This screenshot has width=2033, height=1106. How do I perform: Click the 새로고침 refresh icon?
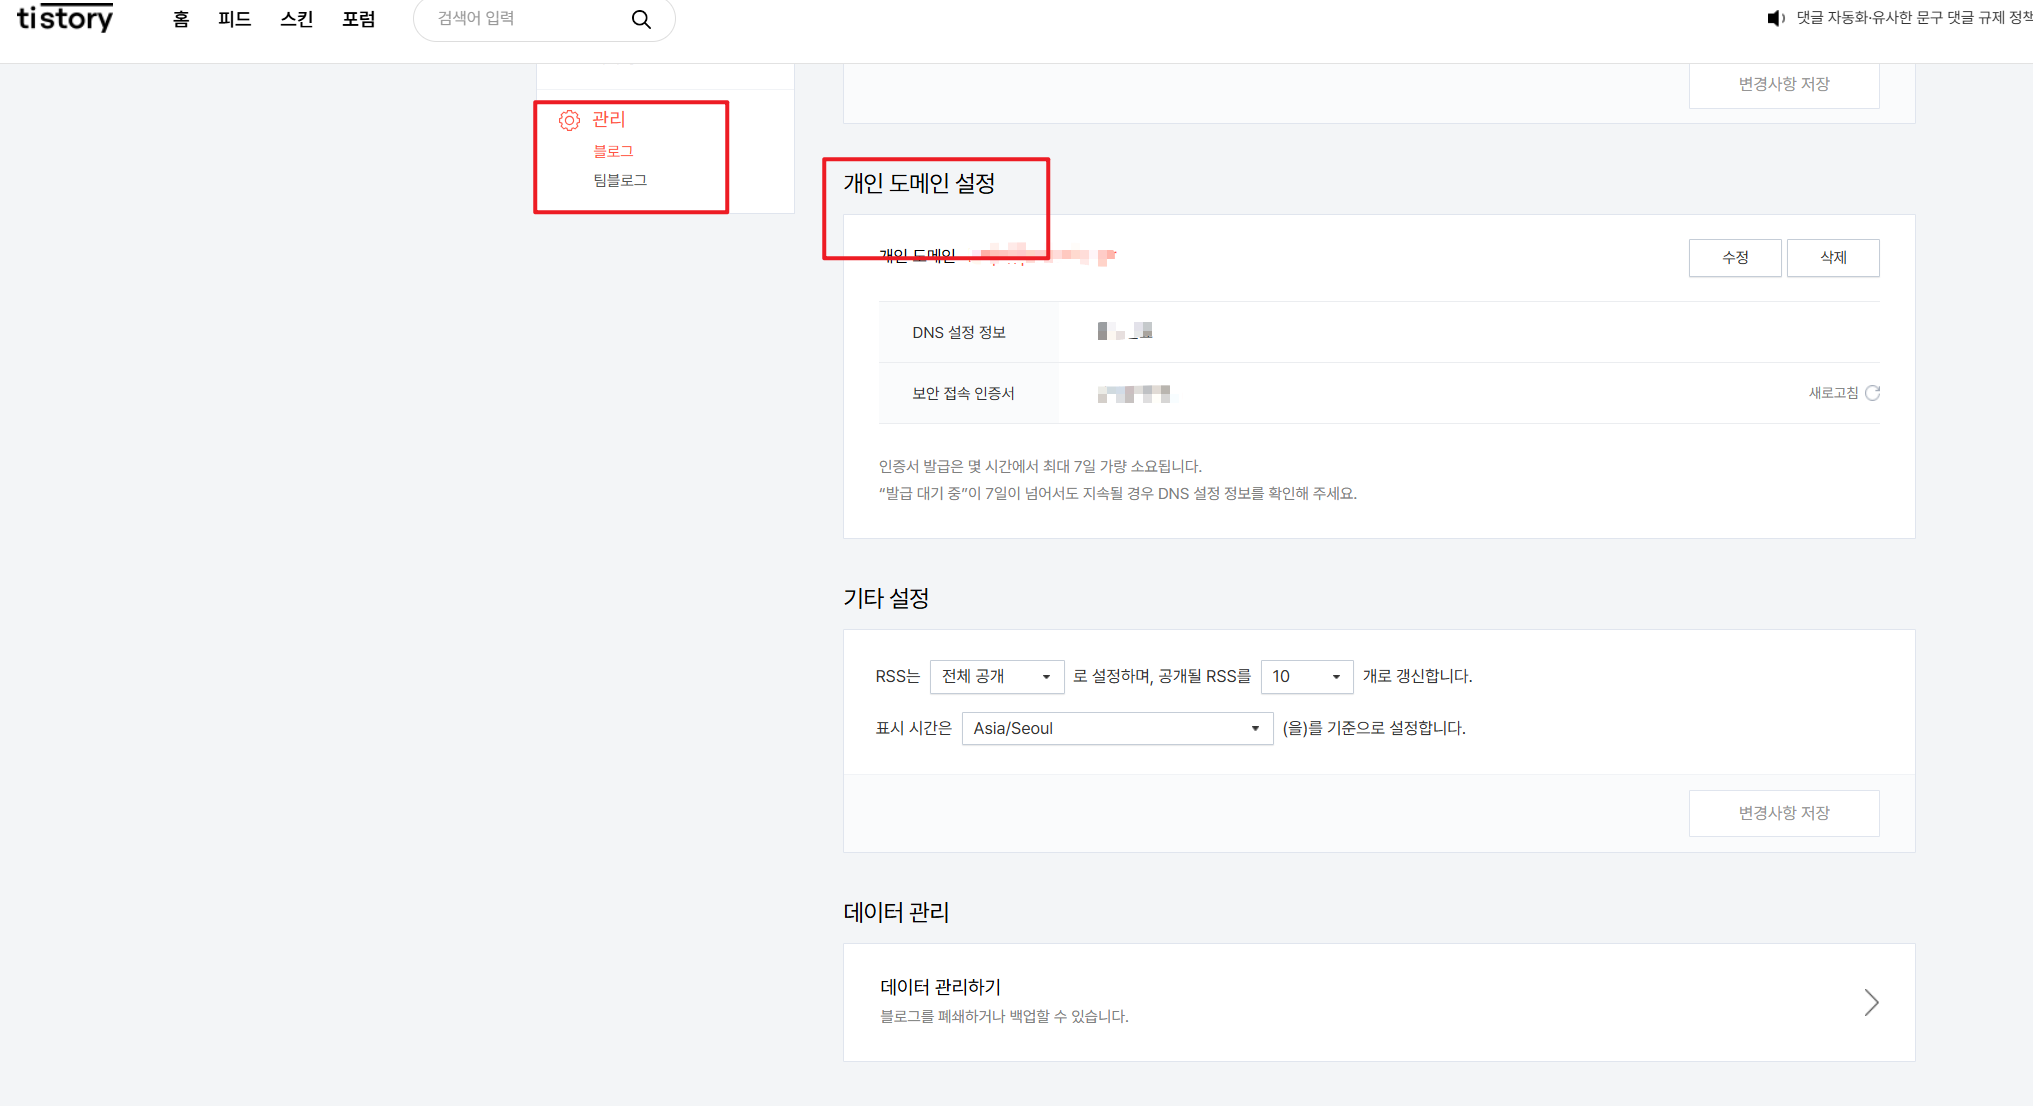coord(1873,393)
